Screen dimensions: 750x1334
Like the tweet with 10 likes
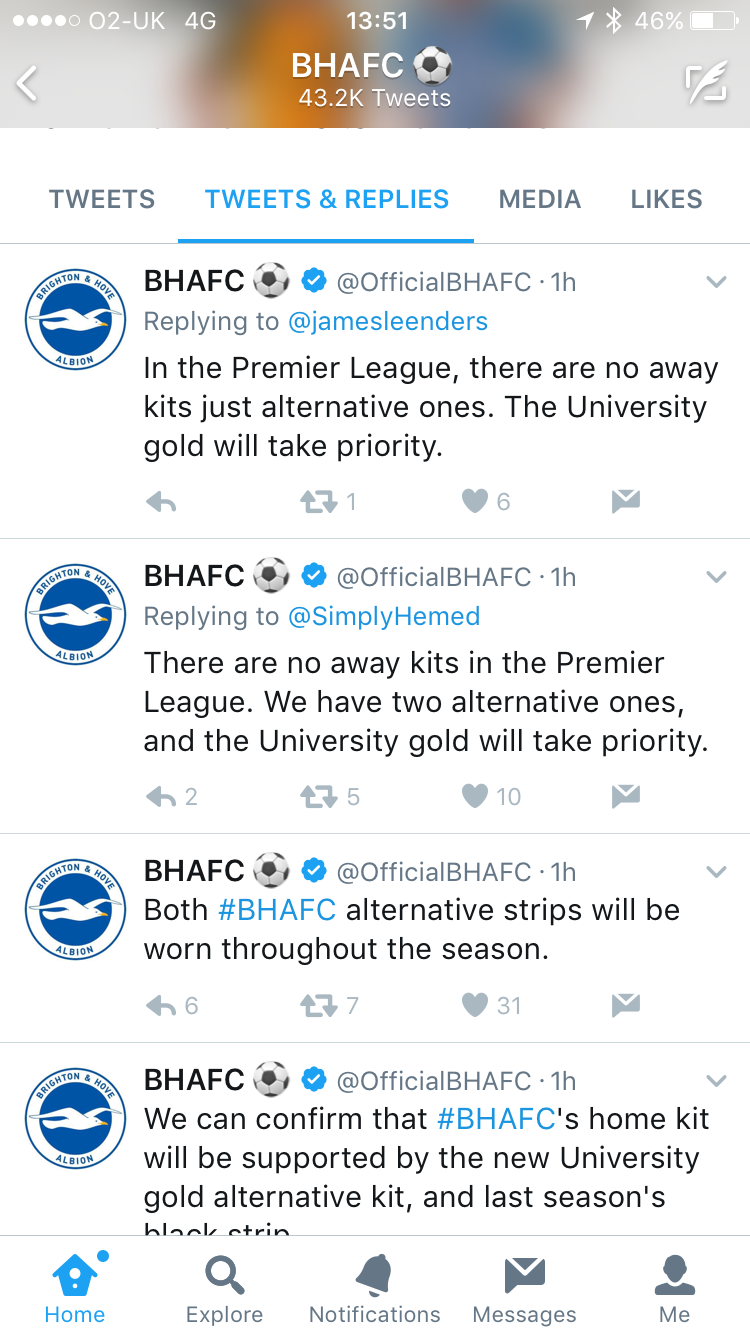coord(474,797)
